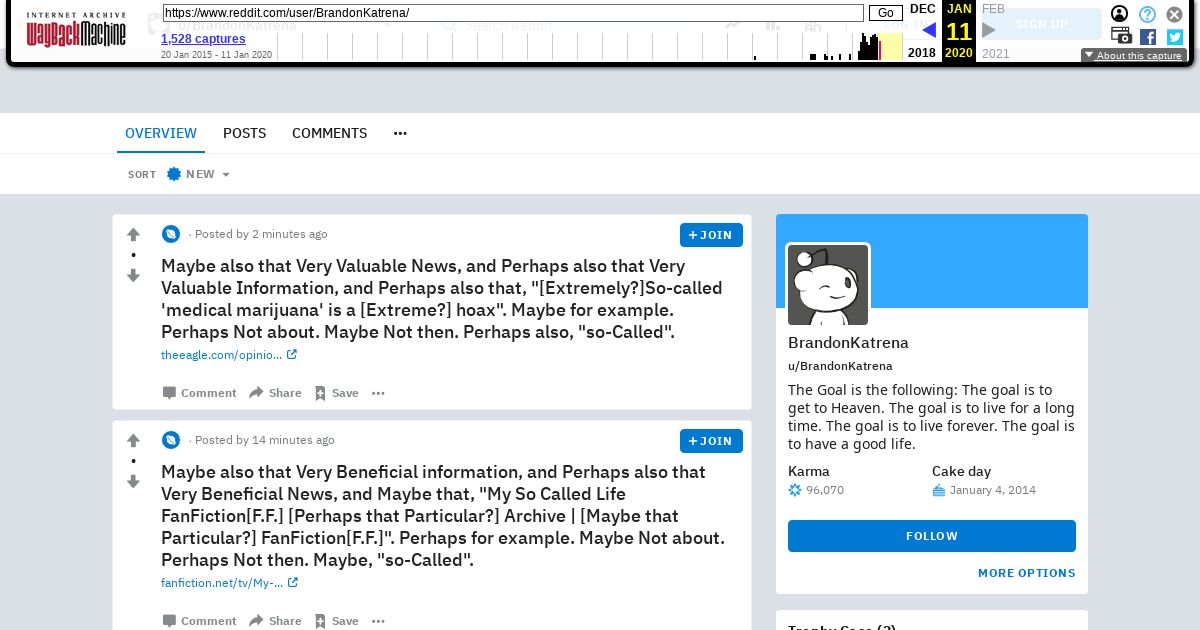1200x630 pixels.
Task: Click the FOLLOW button
Action: [932, 536]
